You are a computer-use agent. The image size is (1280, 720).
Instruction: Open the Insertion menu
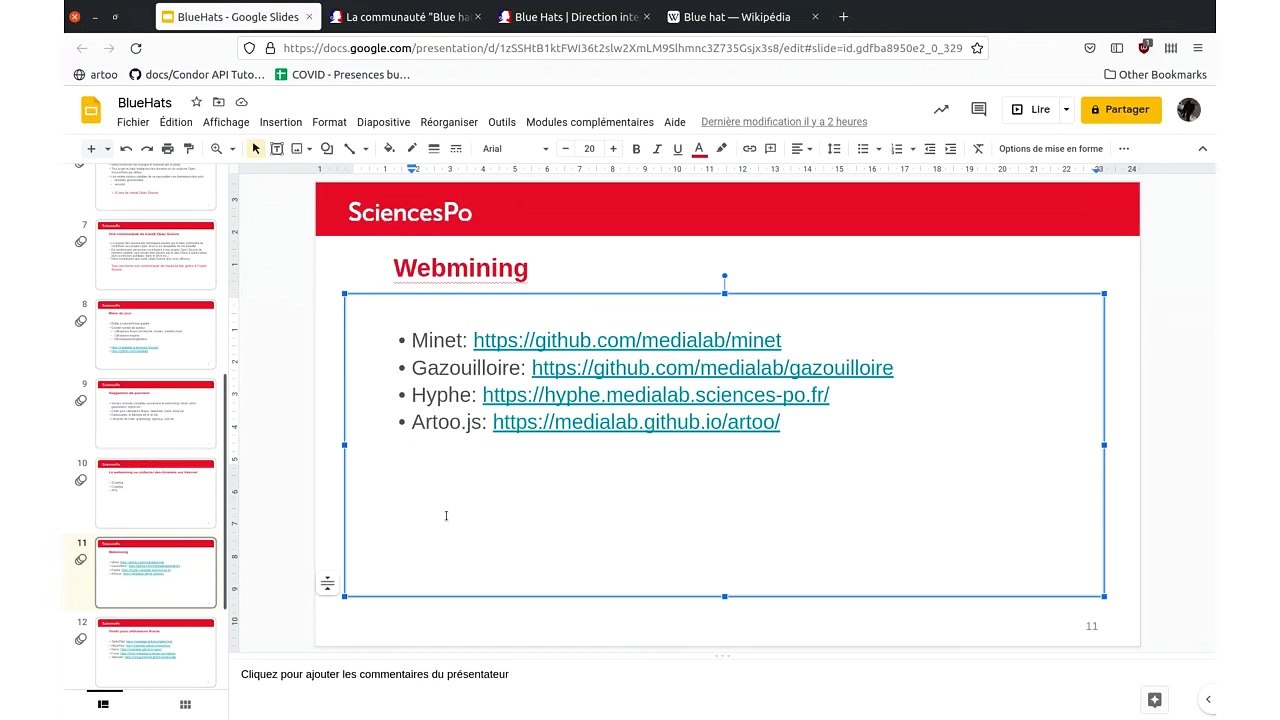pos(281,122)
